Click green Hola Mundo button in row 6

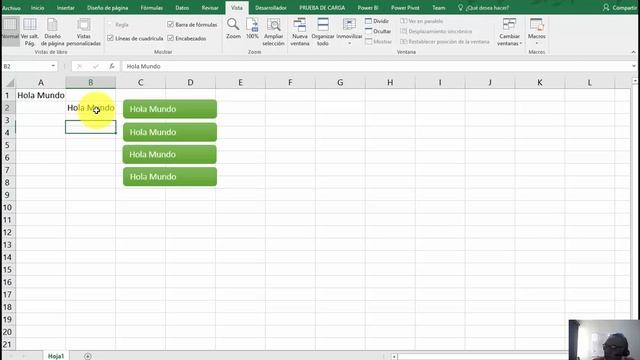(170, 154)
